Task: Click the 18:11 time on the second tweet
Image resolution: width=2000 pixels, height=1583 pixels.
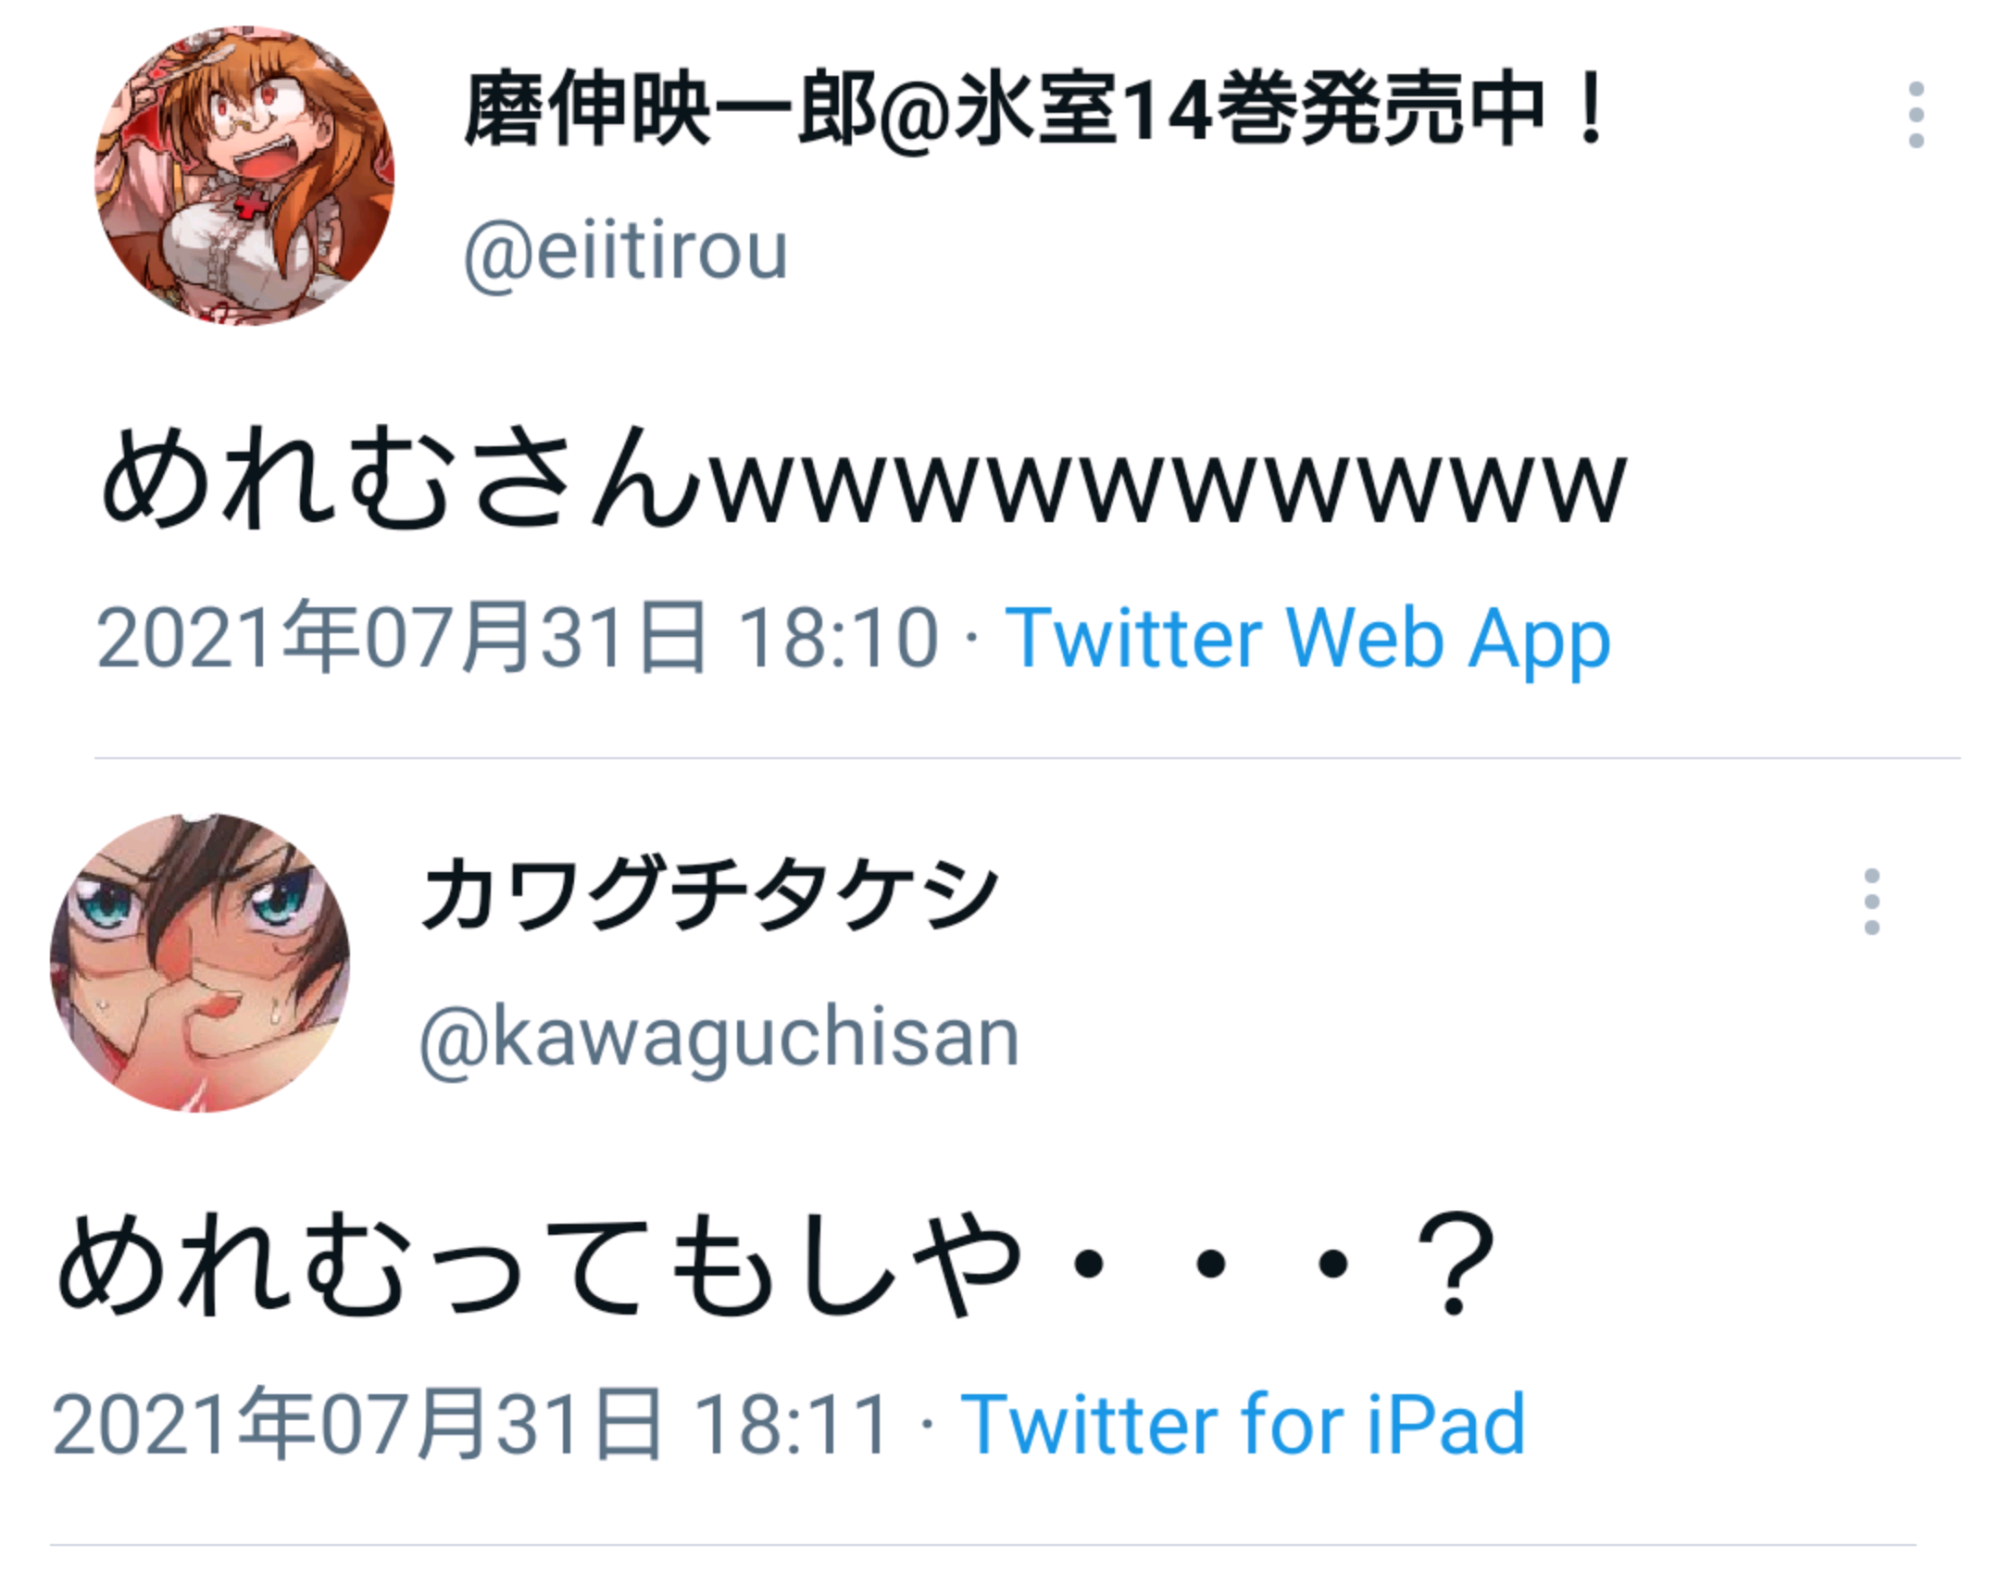Action: [792, 1424]
